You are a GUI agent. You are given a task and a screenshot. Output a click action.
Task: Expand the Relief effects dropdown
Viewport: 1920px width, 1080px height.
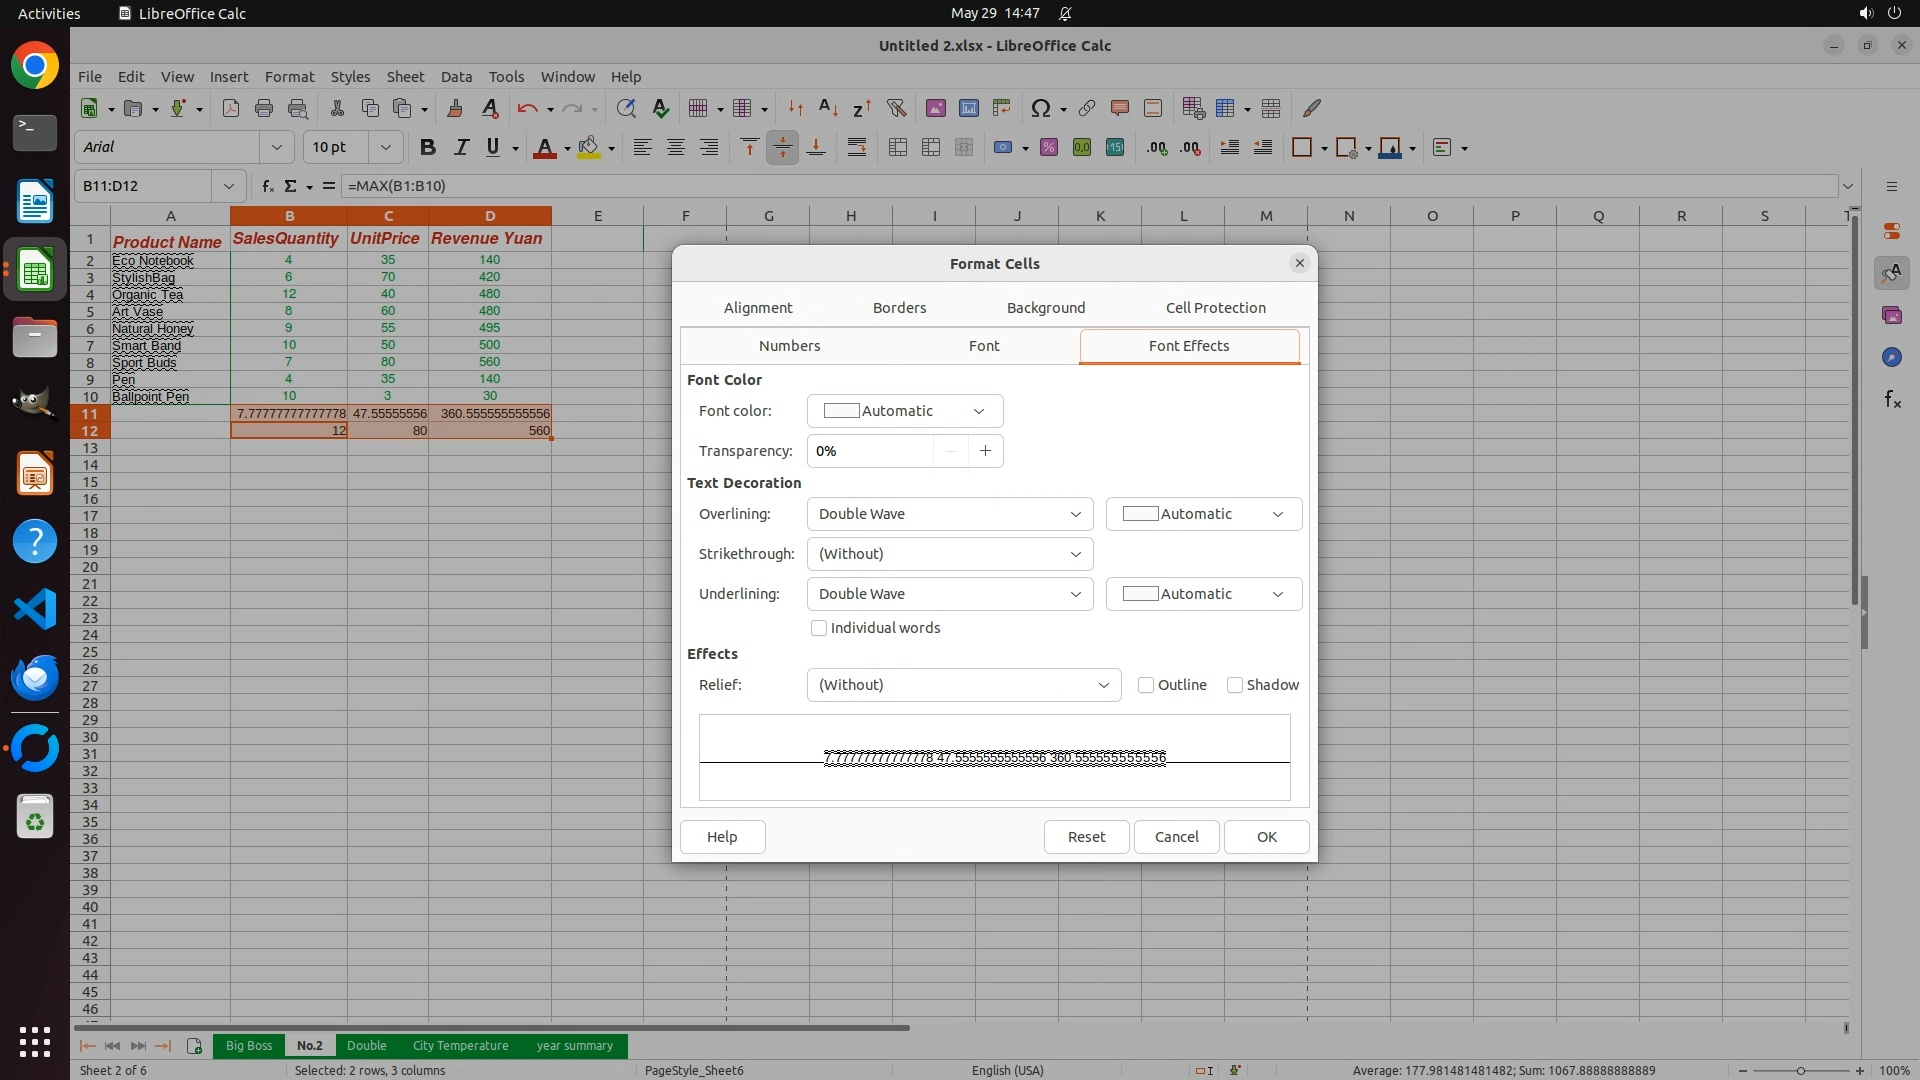pyautogui.click(x=963, y=685)
